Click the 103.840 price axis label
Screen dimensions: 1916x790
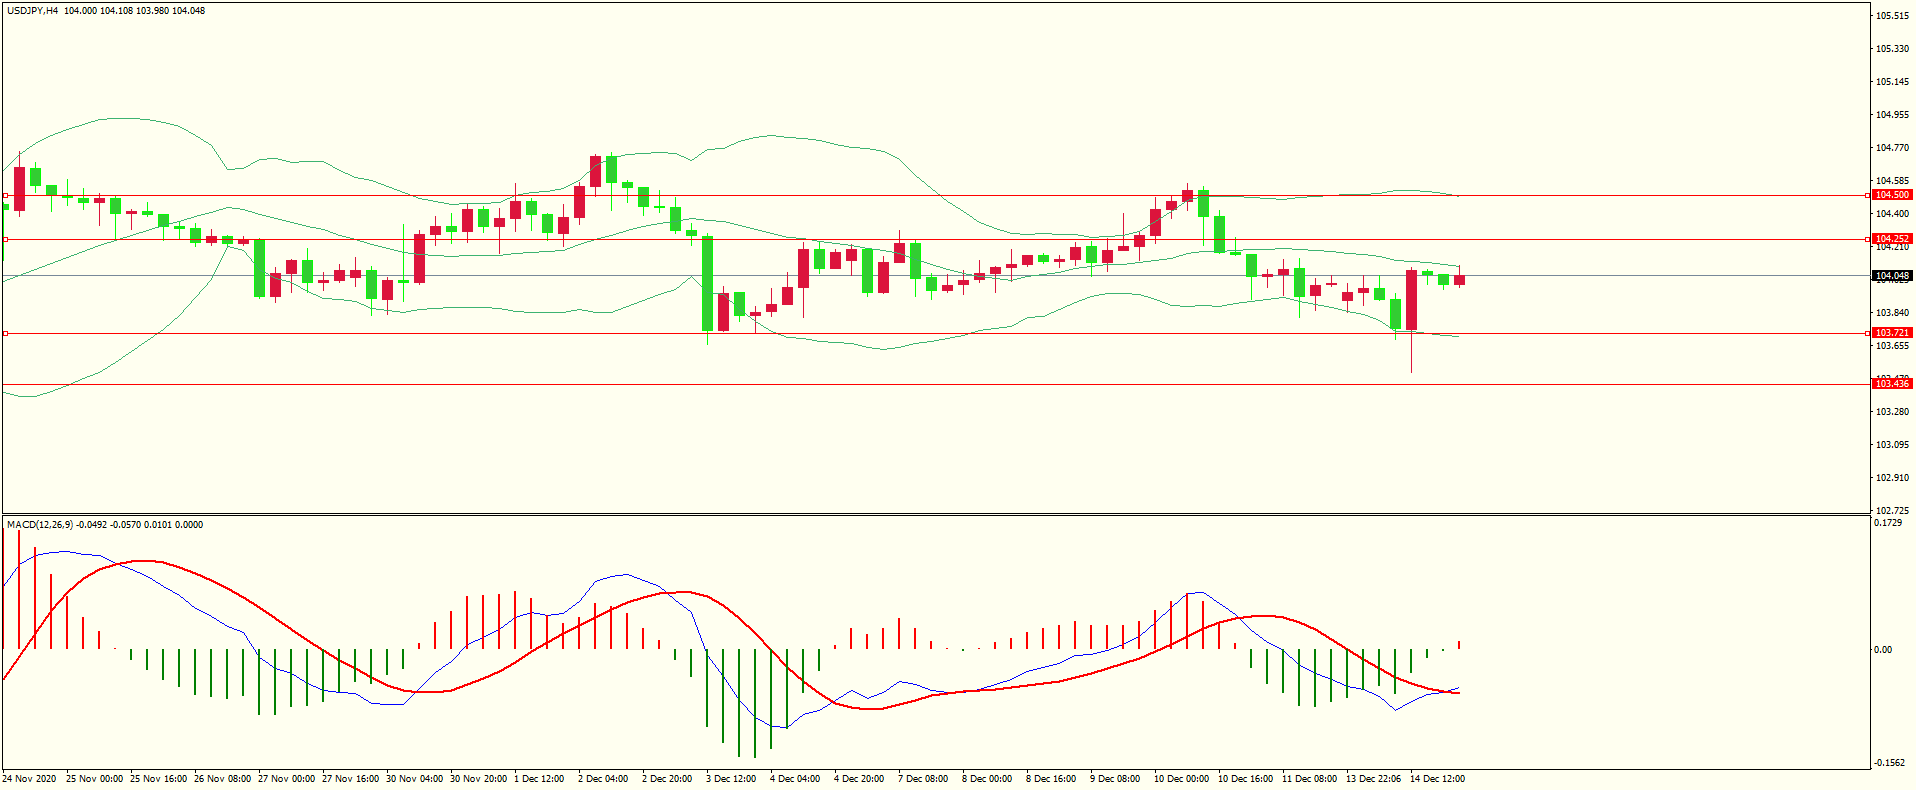pos(1892,313)
